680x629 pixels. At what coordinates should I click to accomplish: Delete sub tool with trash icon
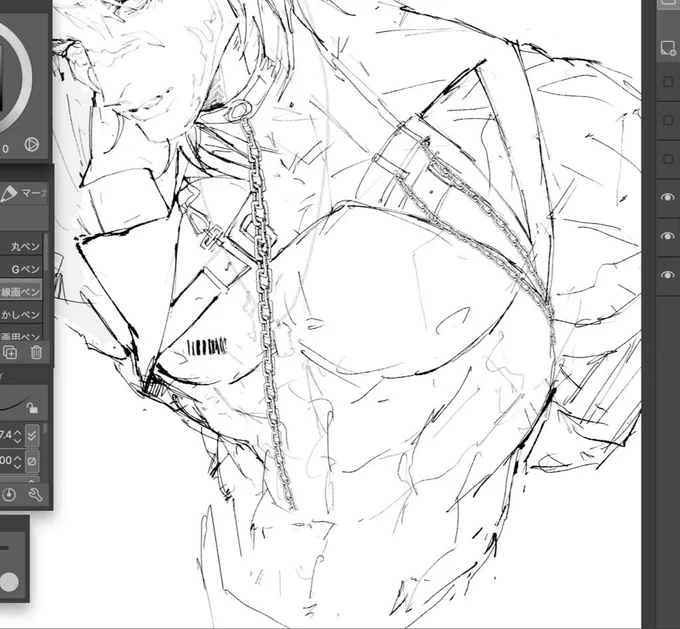tap(36, 352)
